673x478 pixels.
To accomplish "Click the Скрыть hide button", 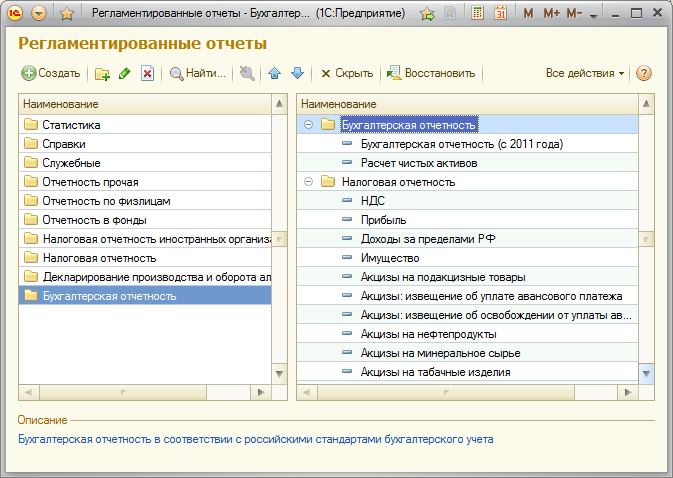I will (346, 73).
